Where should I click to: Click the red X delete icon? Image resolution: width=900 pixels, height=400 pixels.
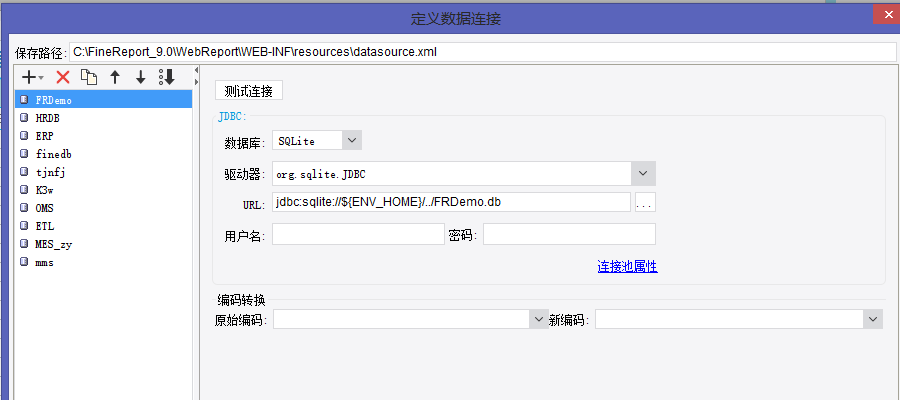[x=63, y=77]
